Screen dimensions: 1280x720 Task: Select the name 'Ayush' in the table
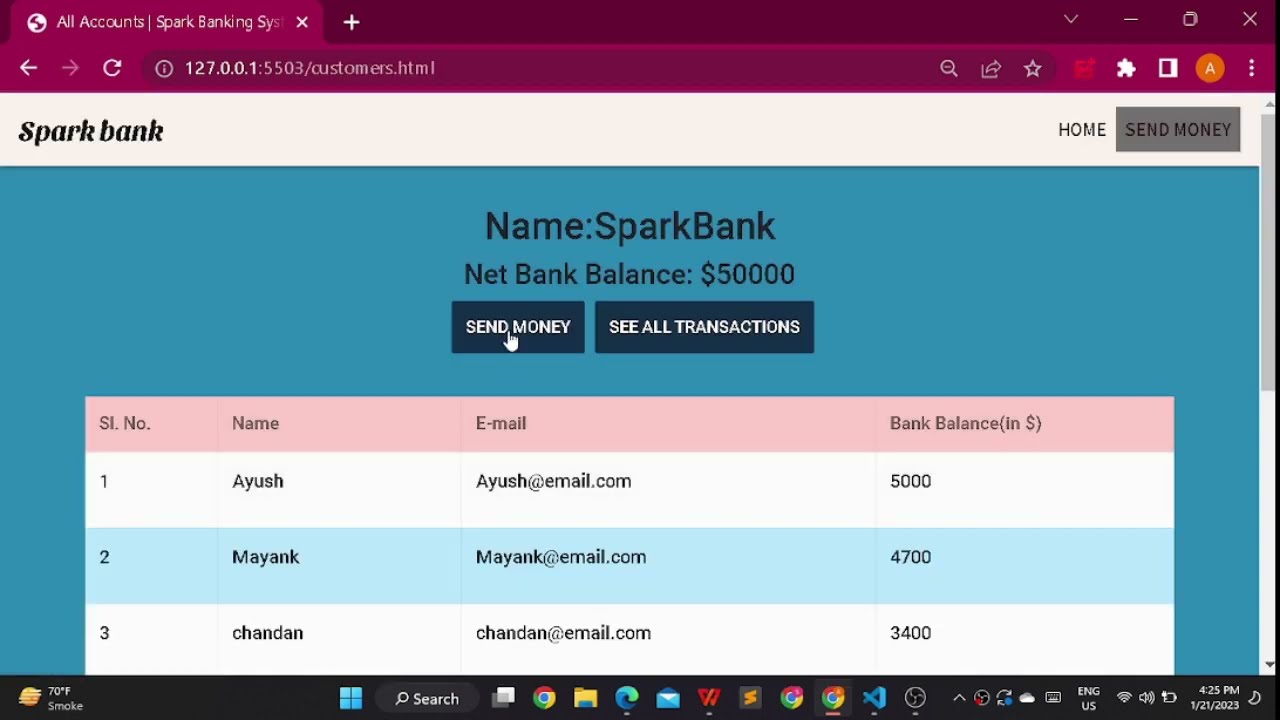pyautogui.click(x=258, y=481)
